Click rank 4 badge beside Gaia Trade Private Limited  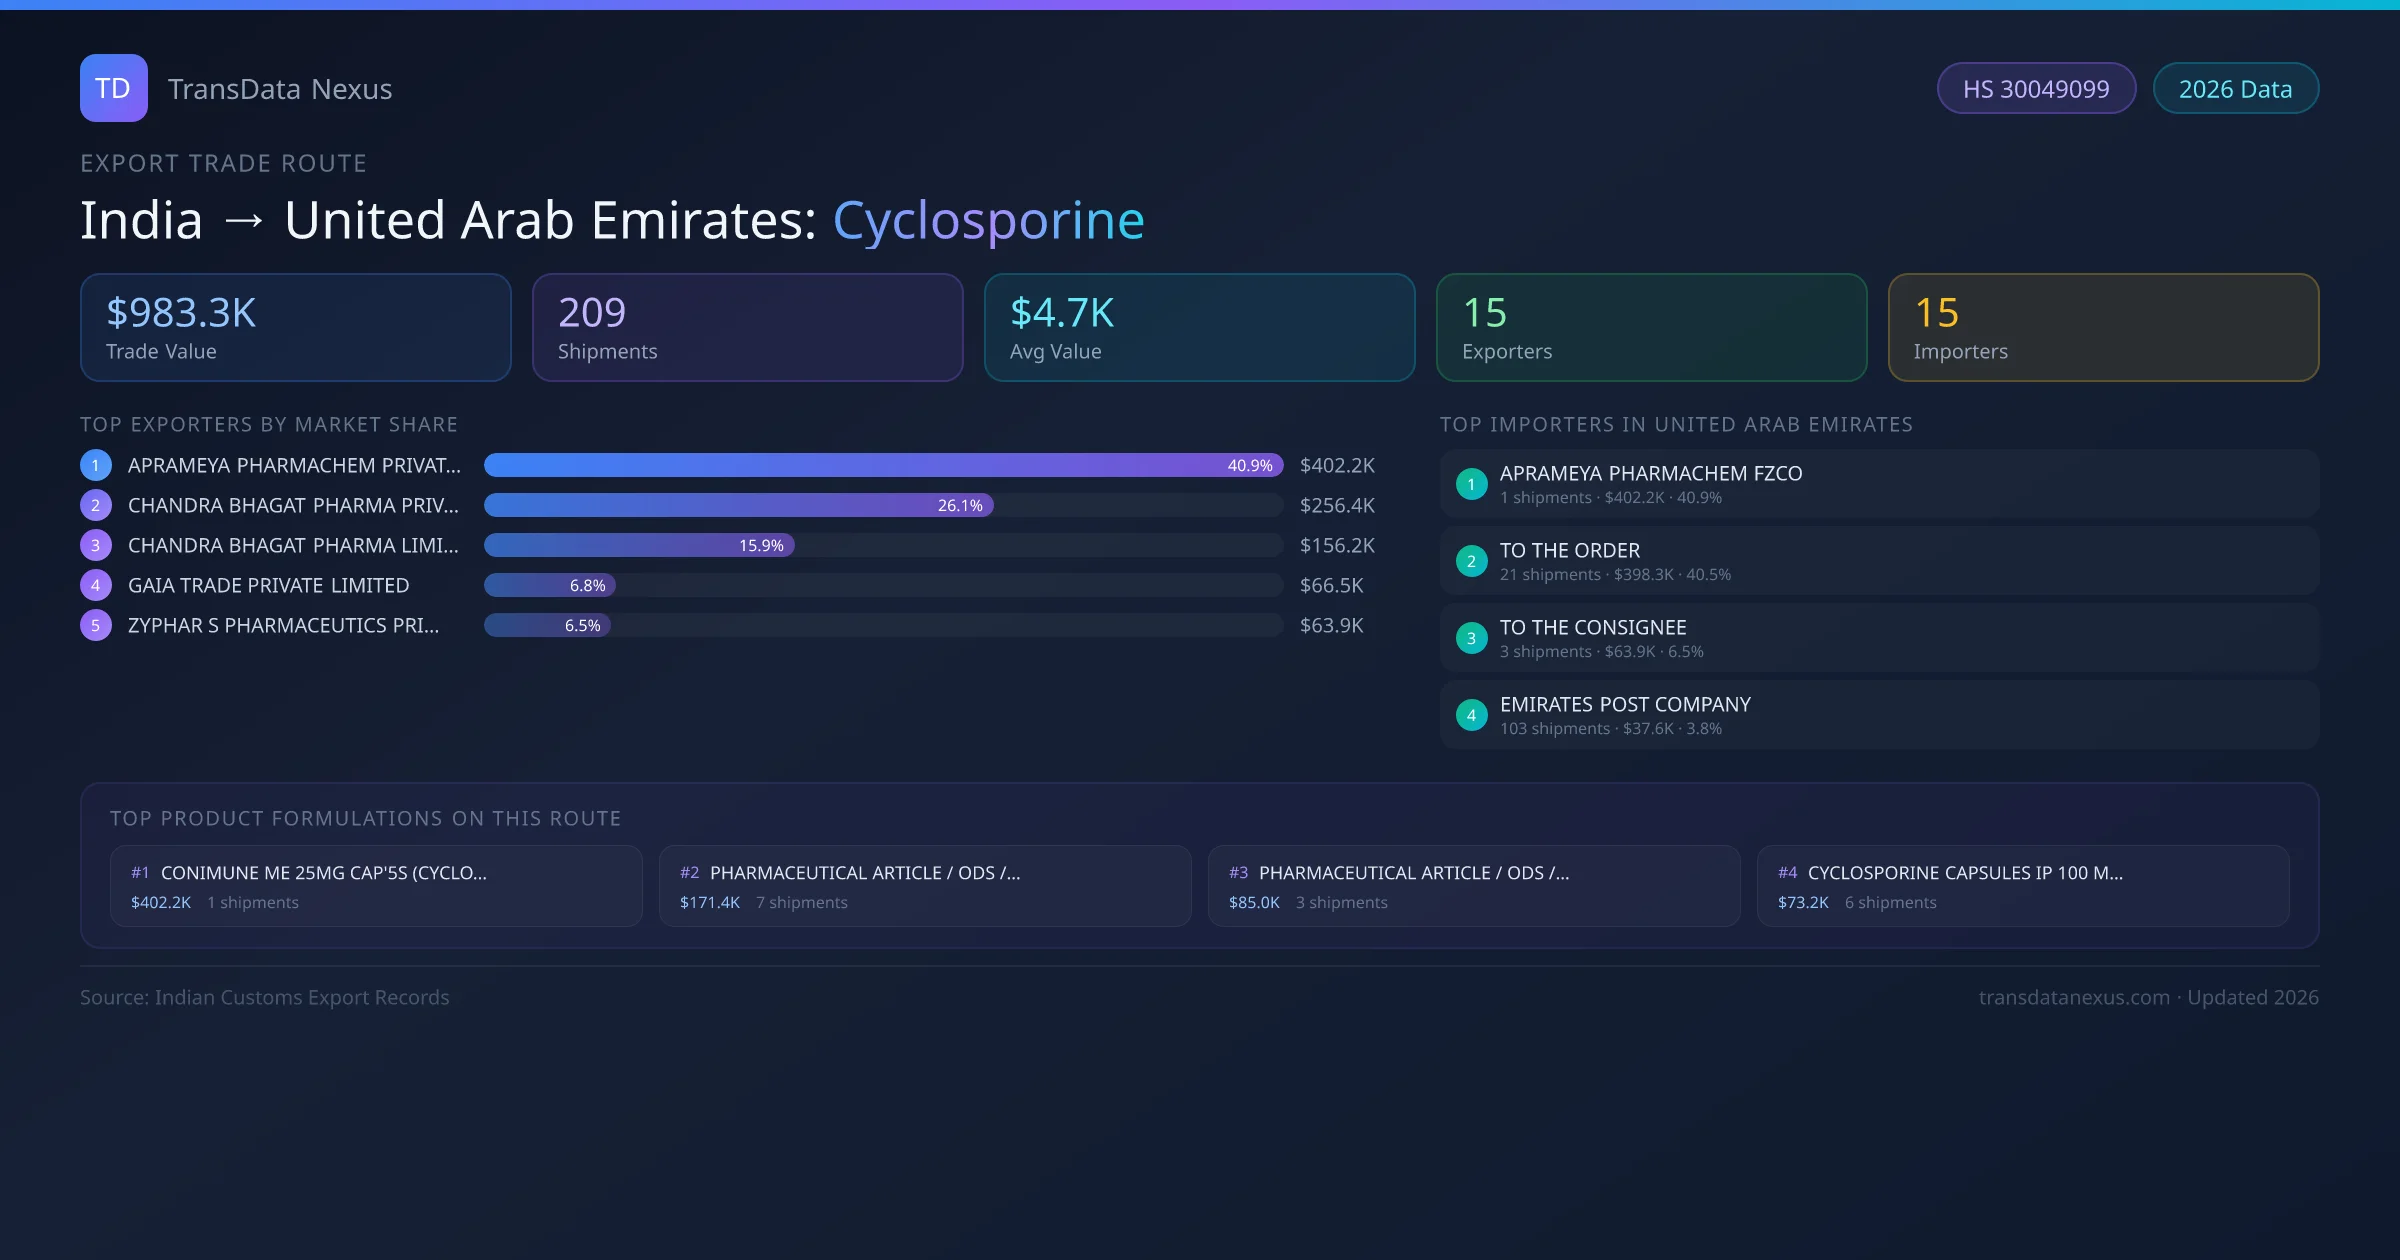pyautogui.click(x=96, y=585)
